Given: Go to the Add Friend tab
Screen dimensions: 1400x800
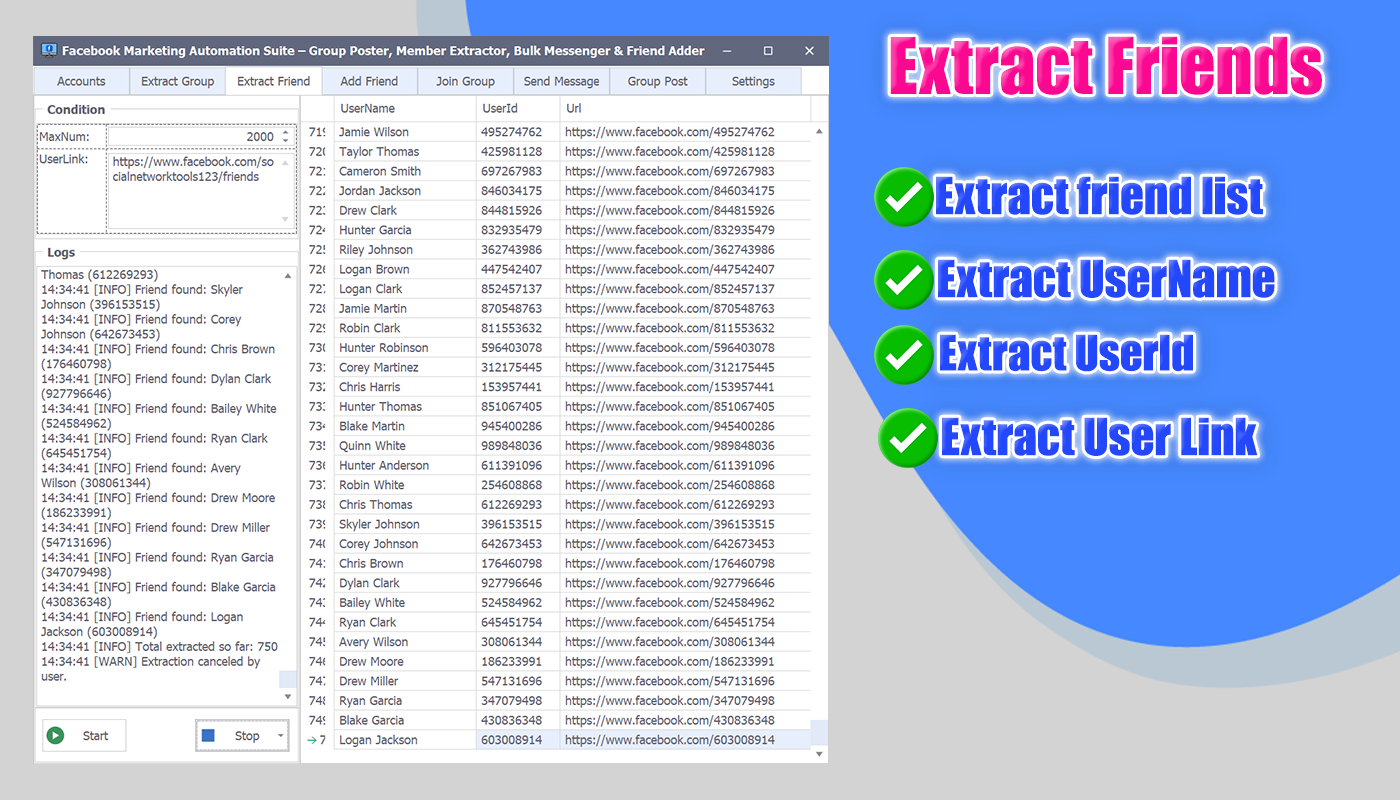Looking at the screenshot, I should 369,81.
